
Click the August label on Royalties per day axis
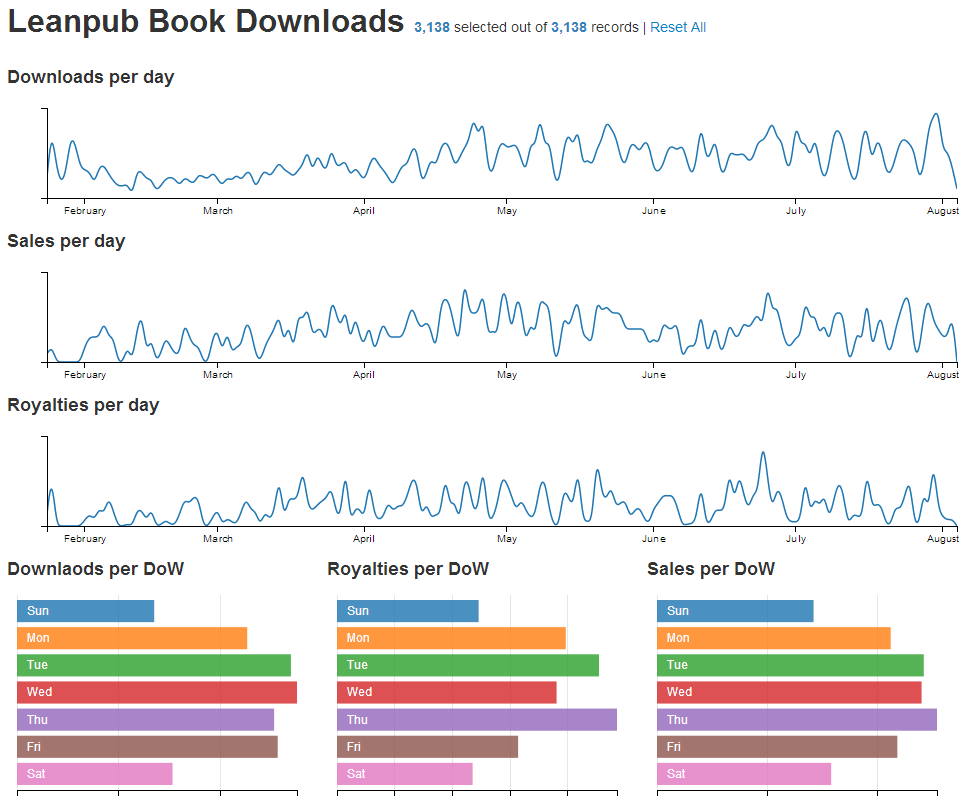(942, 538)
